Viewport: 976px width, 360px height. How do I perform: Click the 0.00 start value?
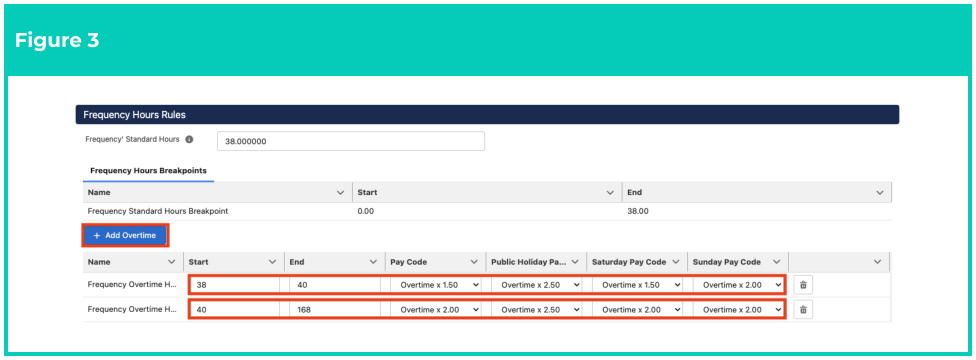tap(365, 211)
